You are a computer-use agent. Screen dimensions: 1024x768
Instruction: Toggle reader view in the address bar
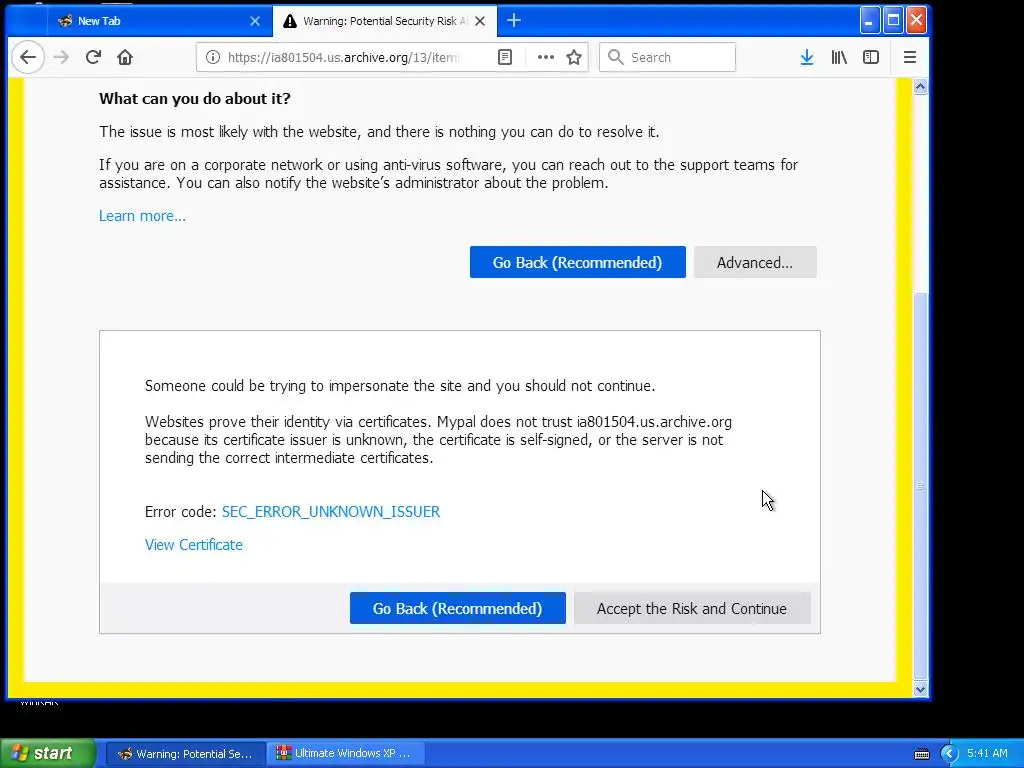(x=505, y=57)
